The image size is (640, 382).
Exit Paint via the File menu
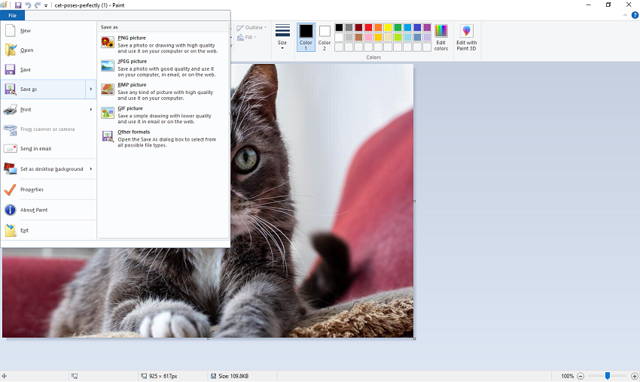coord(48,230)
